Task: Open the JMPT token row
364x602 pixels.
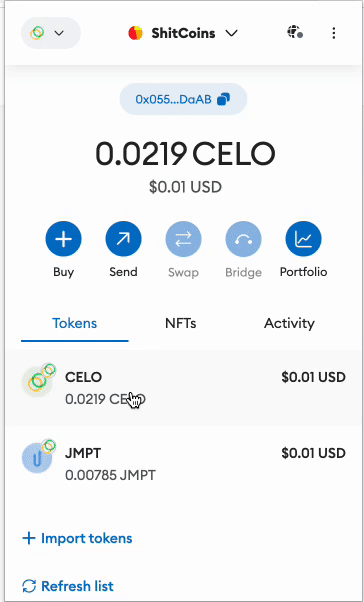Action: 183,464
